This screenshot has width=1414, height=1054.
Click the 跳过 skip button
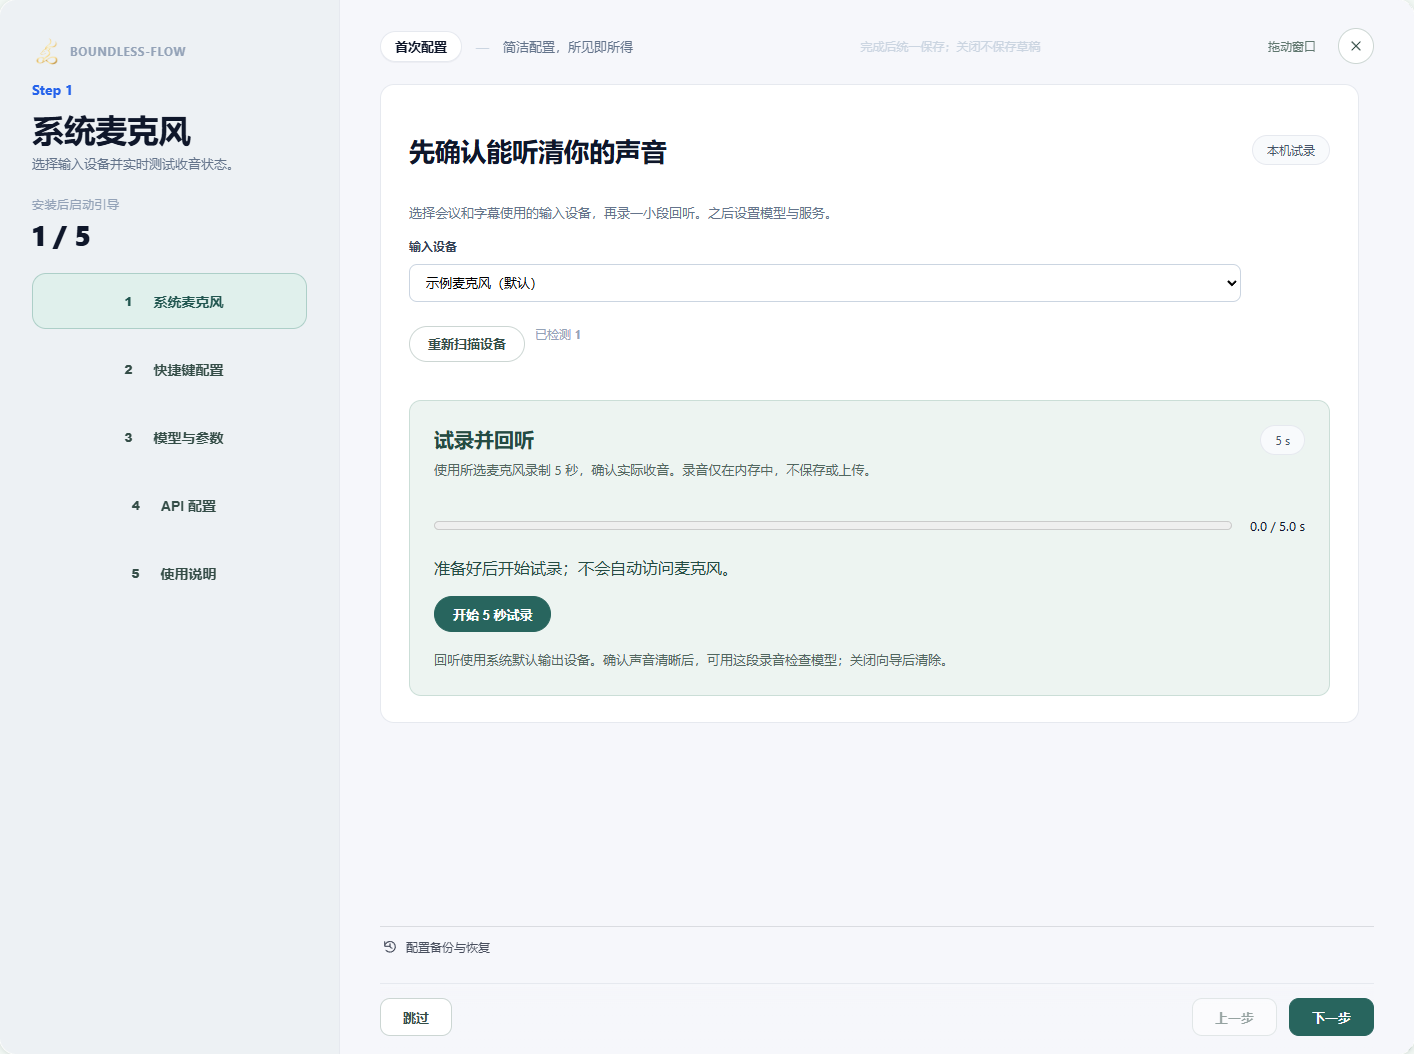[x=416, y=1017]
